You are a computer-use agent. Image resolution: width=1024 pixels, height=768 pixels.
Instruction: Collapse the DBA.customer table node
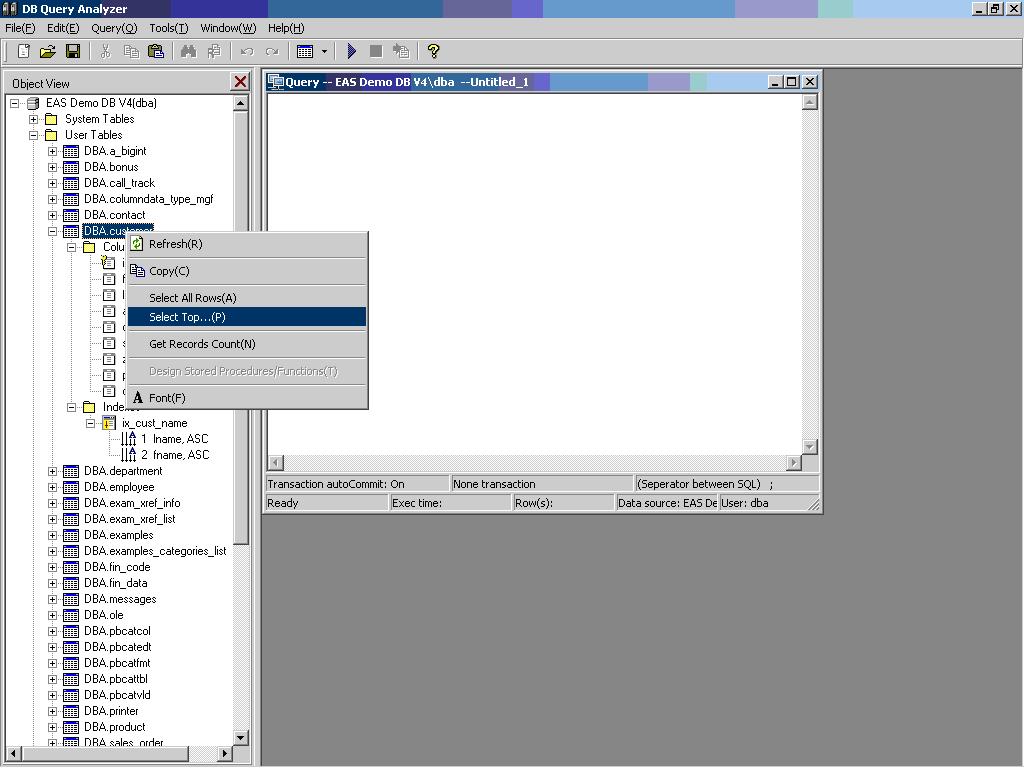pyautogui.click(x=52, y=231)
